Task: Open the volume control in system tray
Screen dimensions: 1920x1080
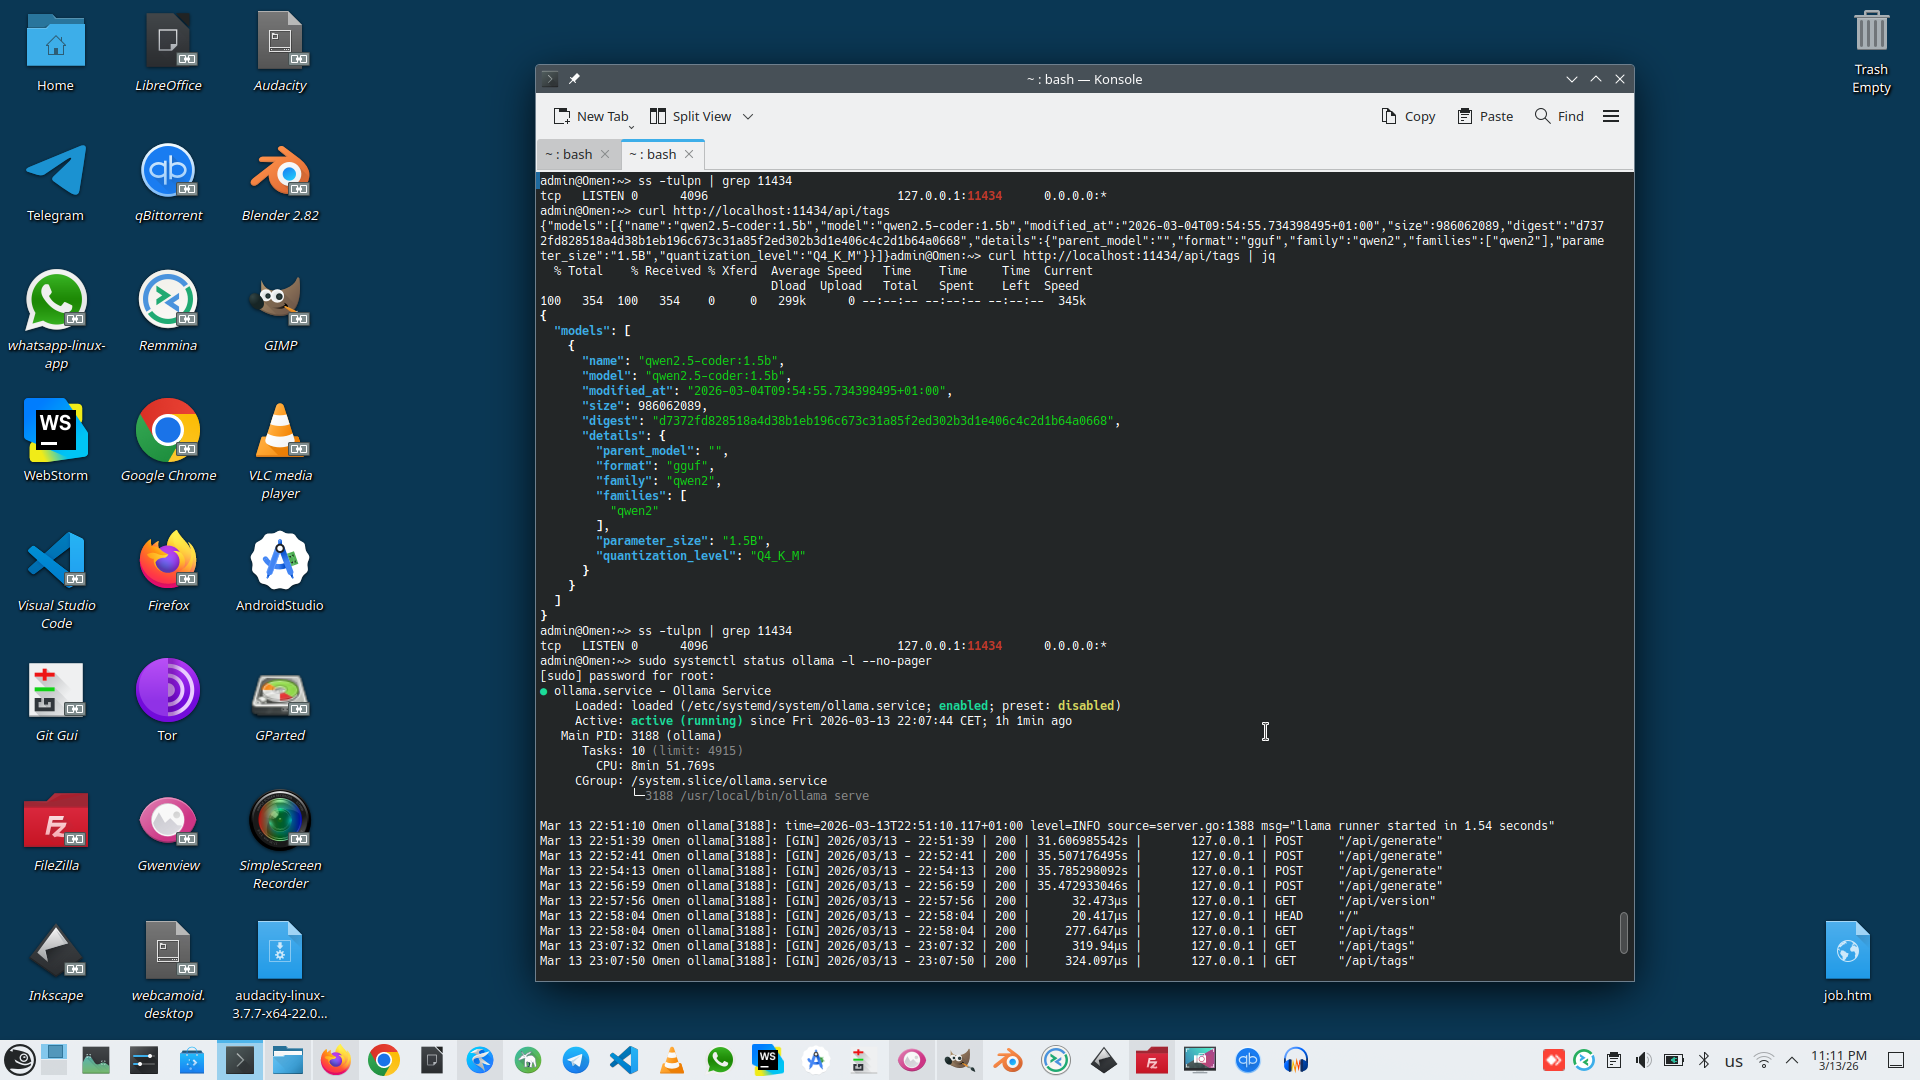Action: tap(1643, 1060)
